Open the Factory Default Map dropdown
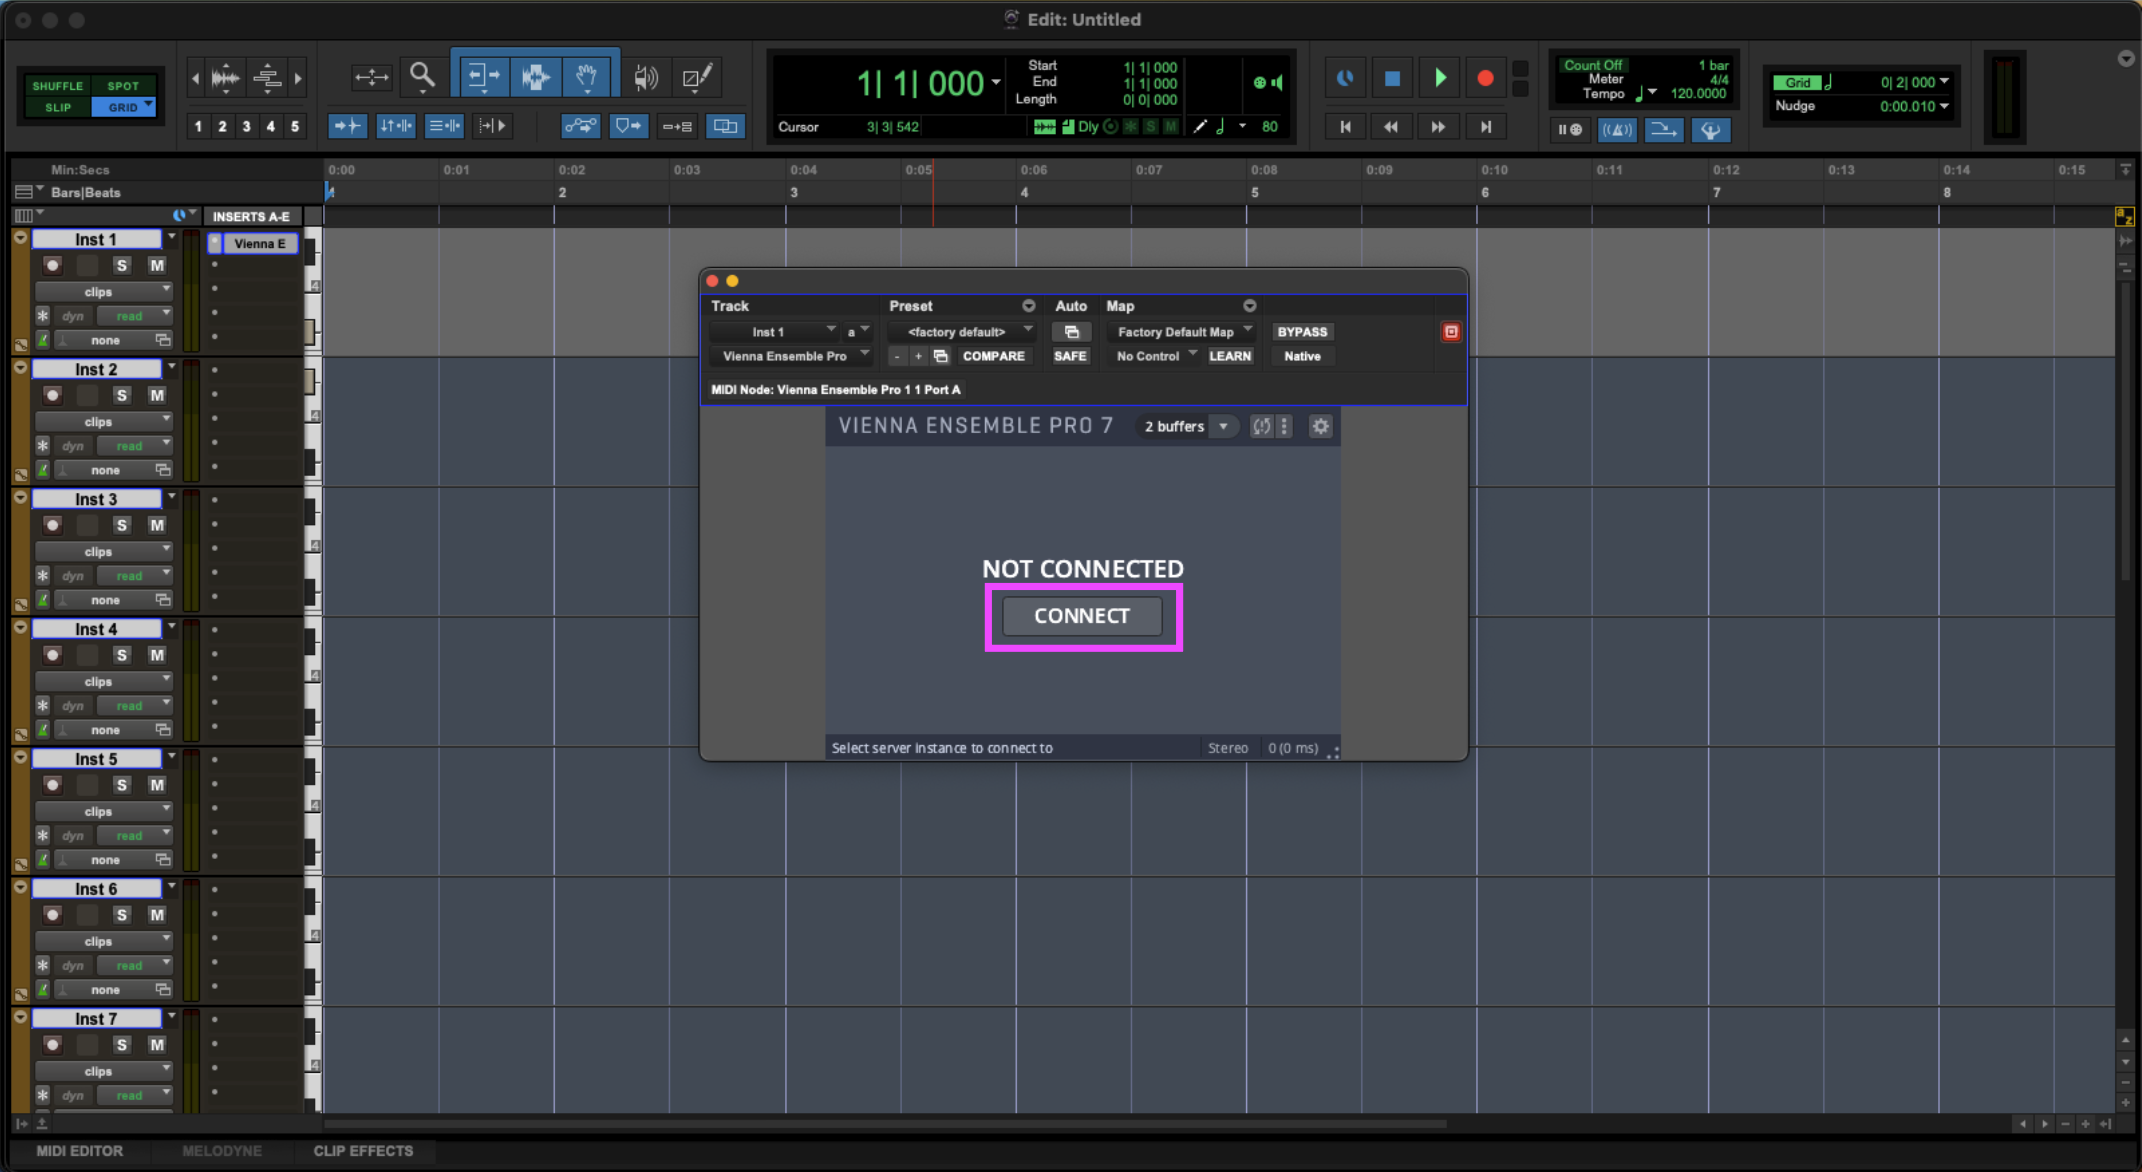 point(1183,332)
